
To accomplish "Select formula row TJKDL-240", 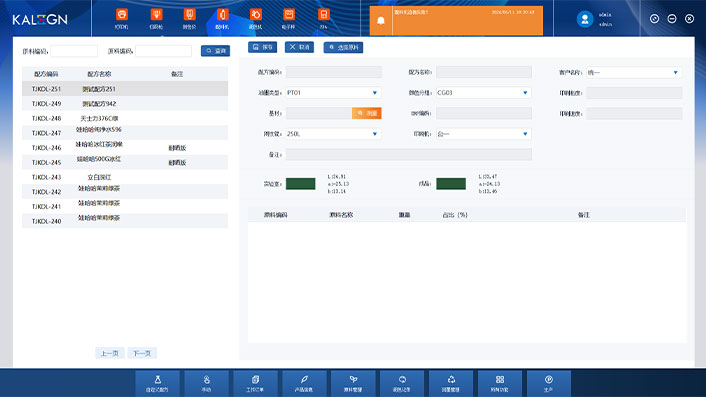I will [x=125, y=221].
